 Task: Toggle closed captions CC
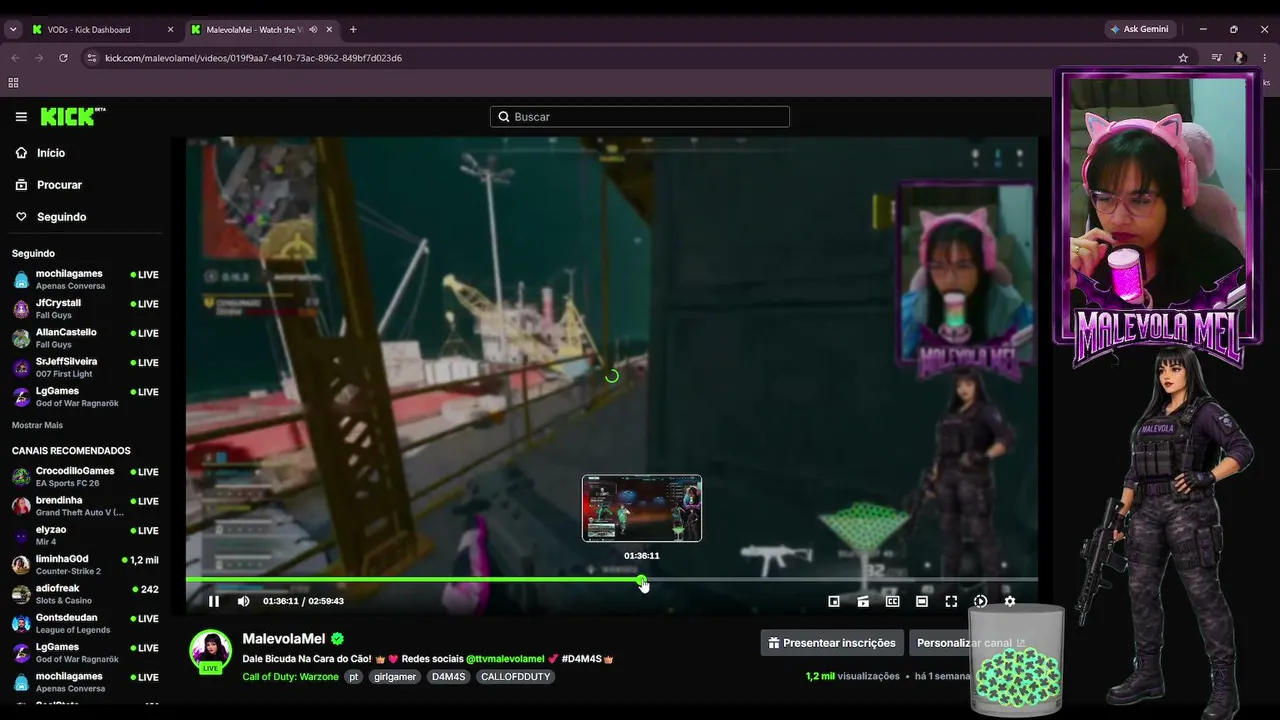tap(893, 601)
